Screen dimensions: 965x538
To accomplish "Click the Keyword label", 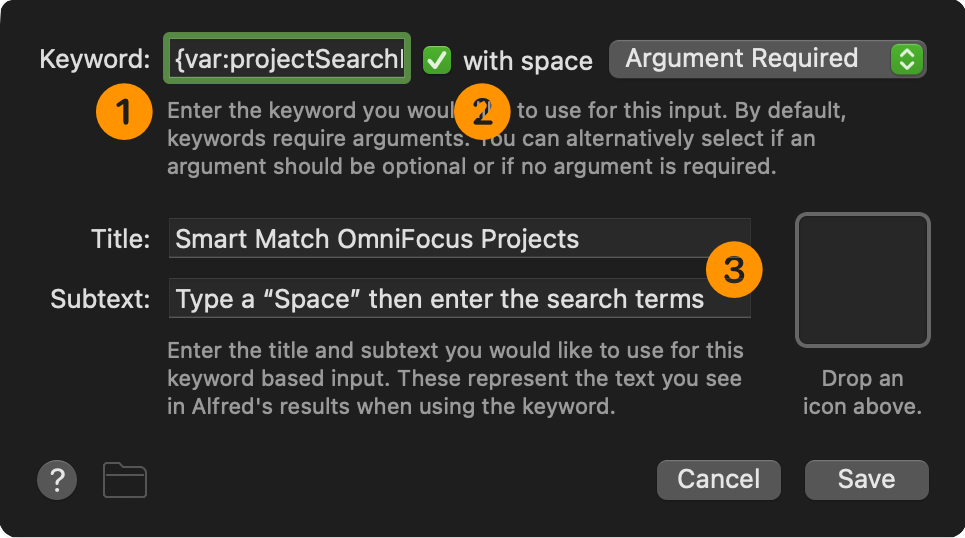I will [x=95, y=59].
